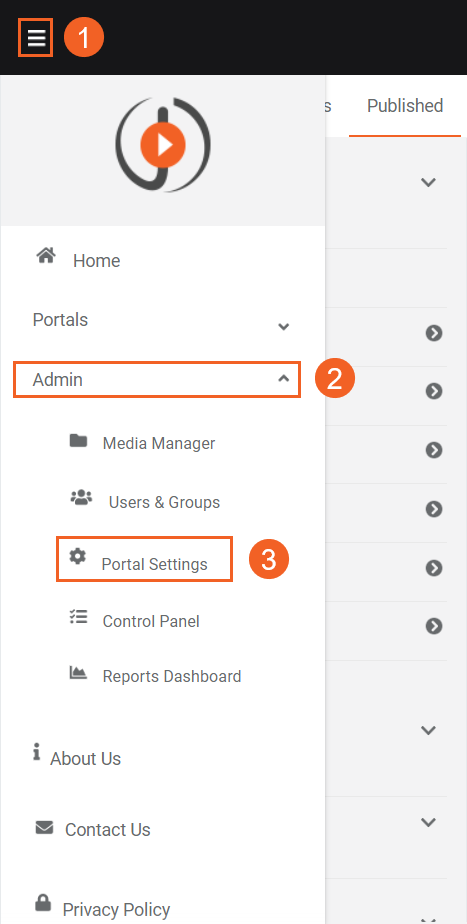Collapse the Admin submenu chevron

click(x=284, y=378)
